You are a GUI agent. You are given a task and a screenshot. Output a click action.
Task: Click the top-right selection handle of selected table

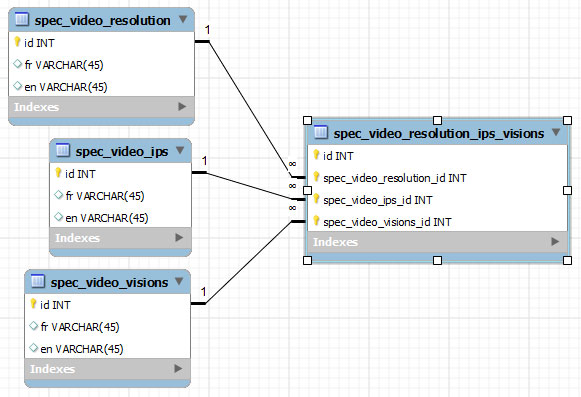567,120
